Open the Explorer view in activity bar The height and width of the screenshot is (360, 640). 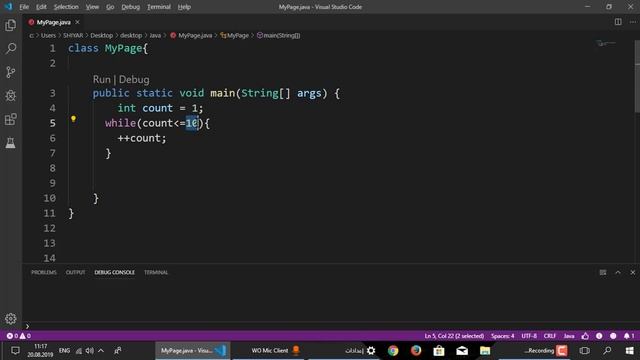(11, 25)
